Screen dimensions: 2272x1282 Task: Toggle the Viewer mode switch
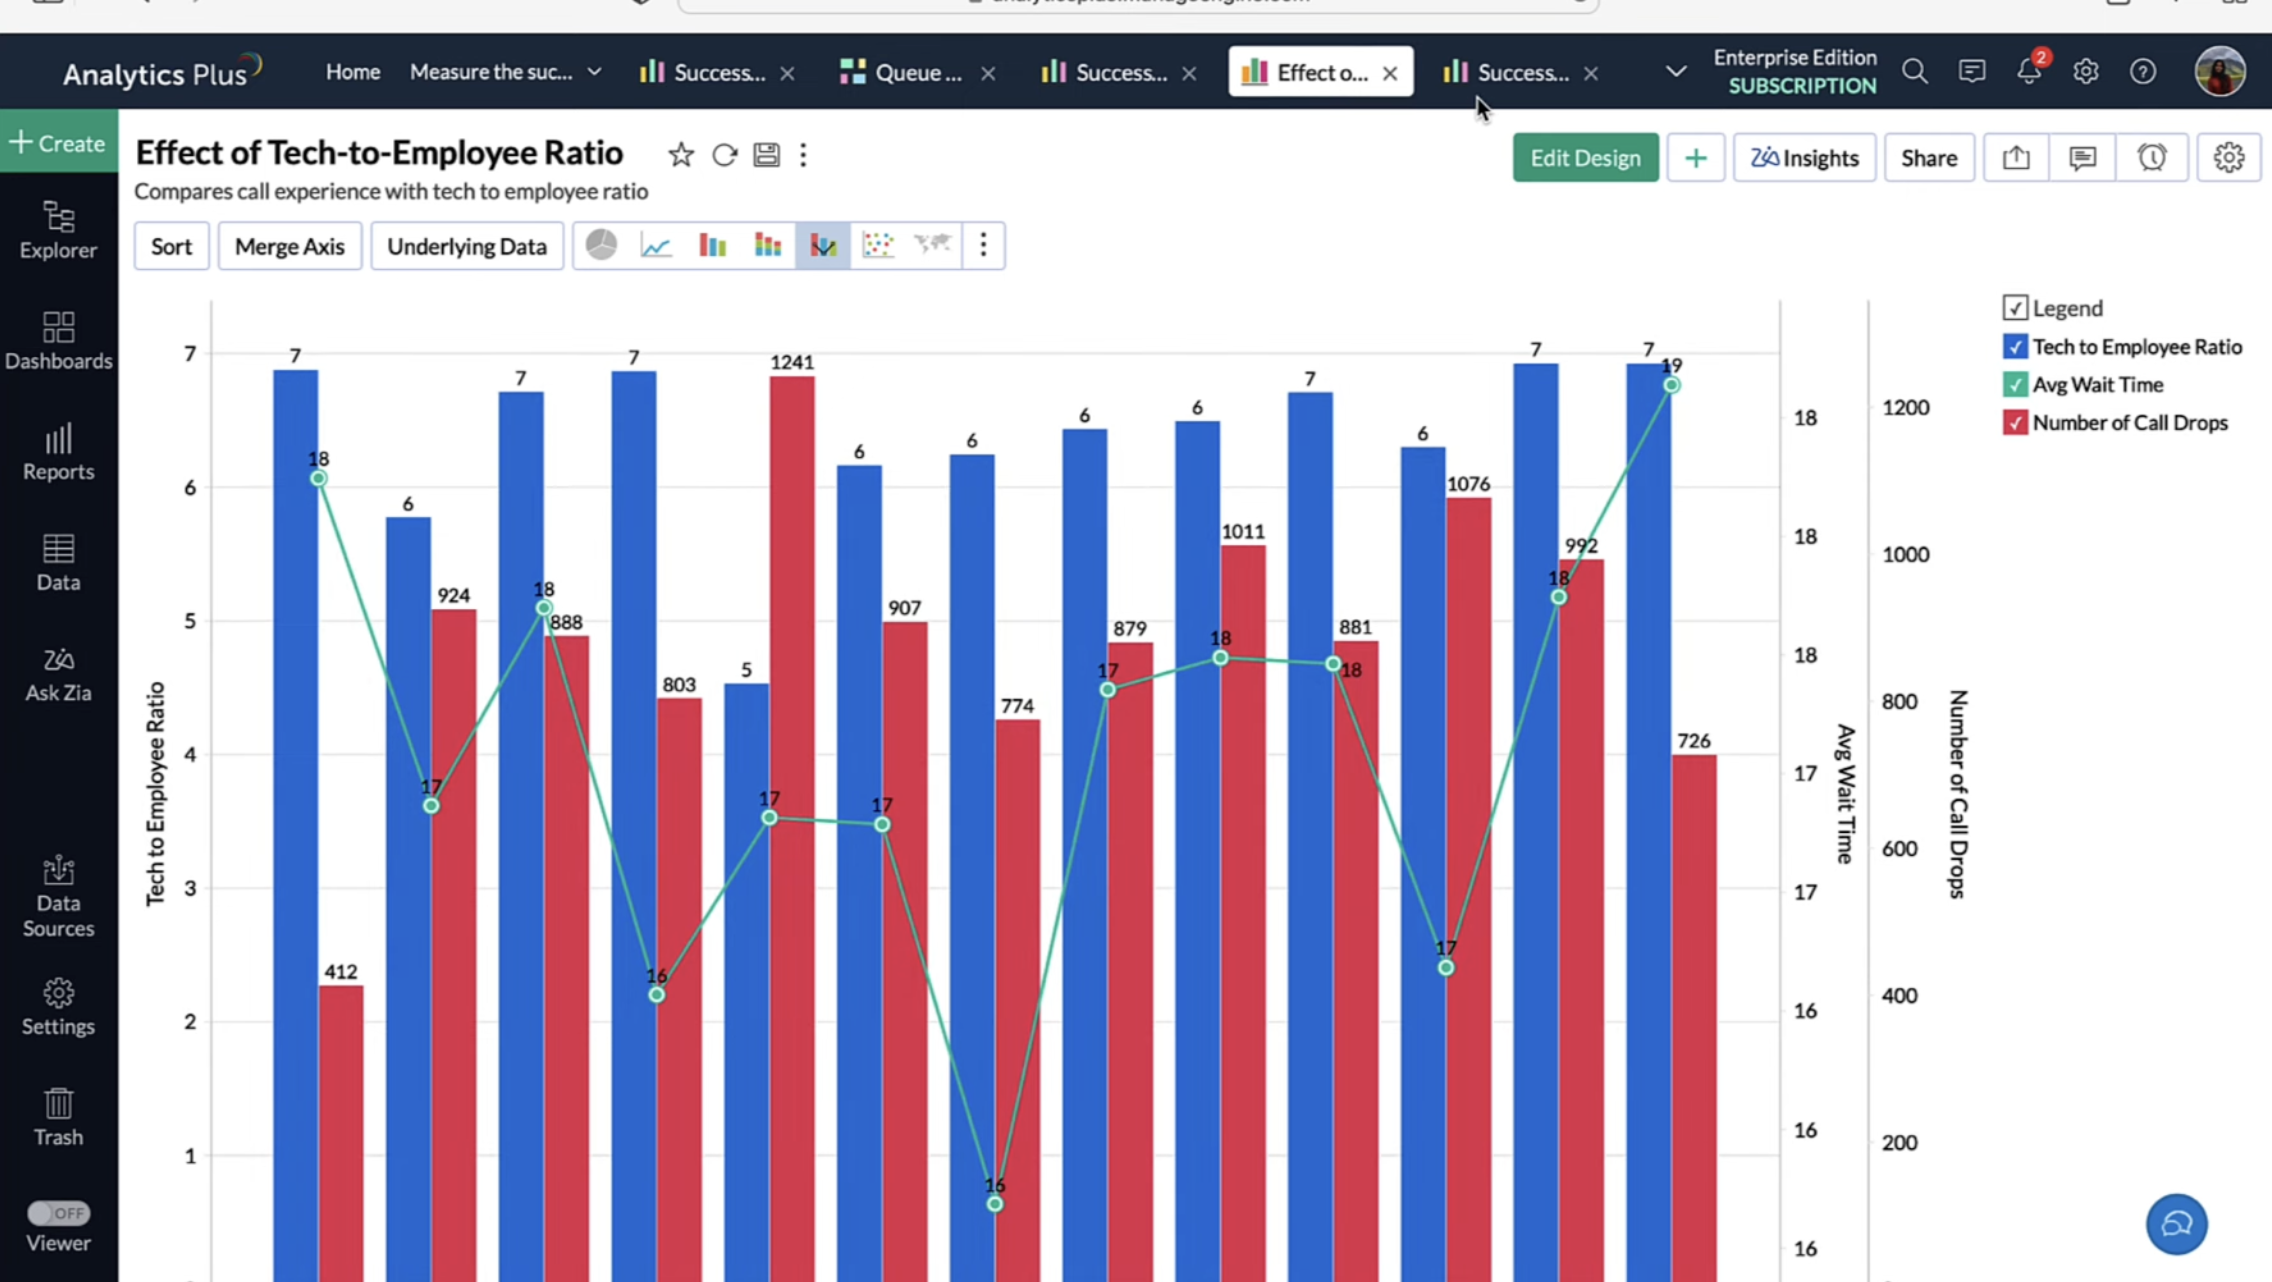[58, 1213]
